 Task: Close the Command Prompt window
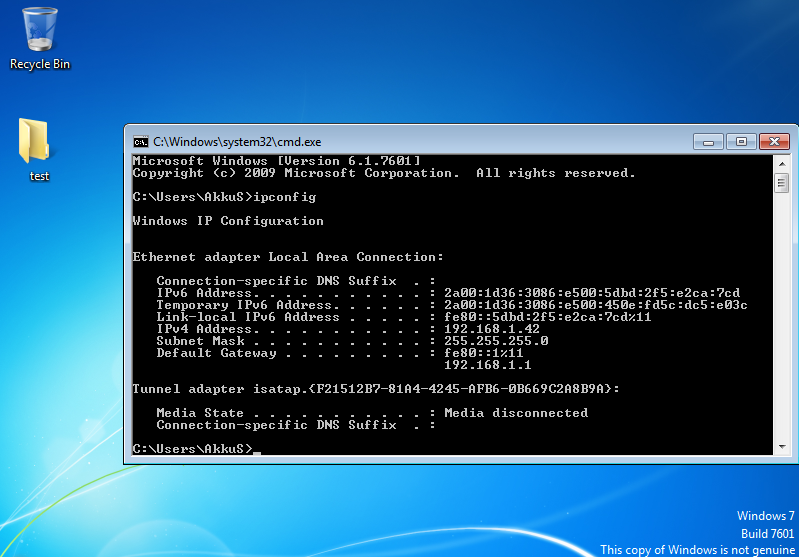click(x=773, y=142)
